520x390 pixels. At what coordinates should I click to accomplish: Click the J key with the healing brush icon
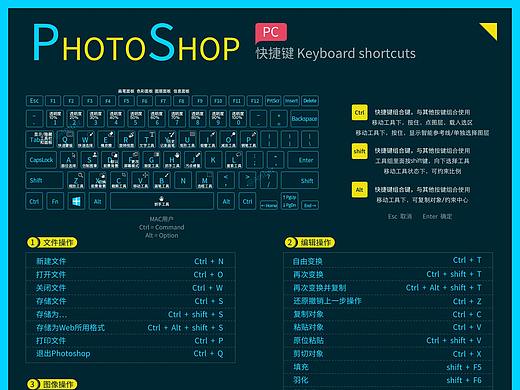pyautogui.click(x=193, y=160)
